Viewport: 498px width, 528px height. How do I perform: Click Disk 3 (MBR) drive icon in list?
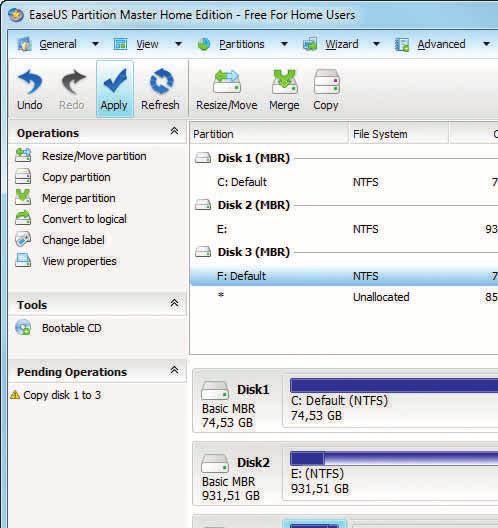(x=203, y=252)
